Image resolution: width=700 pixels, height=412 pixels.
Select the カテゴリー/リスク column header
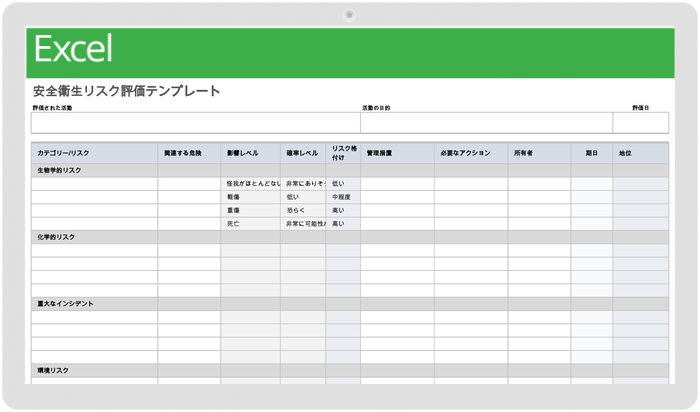pyautogui.click(x=94, y=153)
